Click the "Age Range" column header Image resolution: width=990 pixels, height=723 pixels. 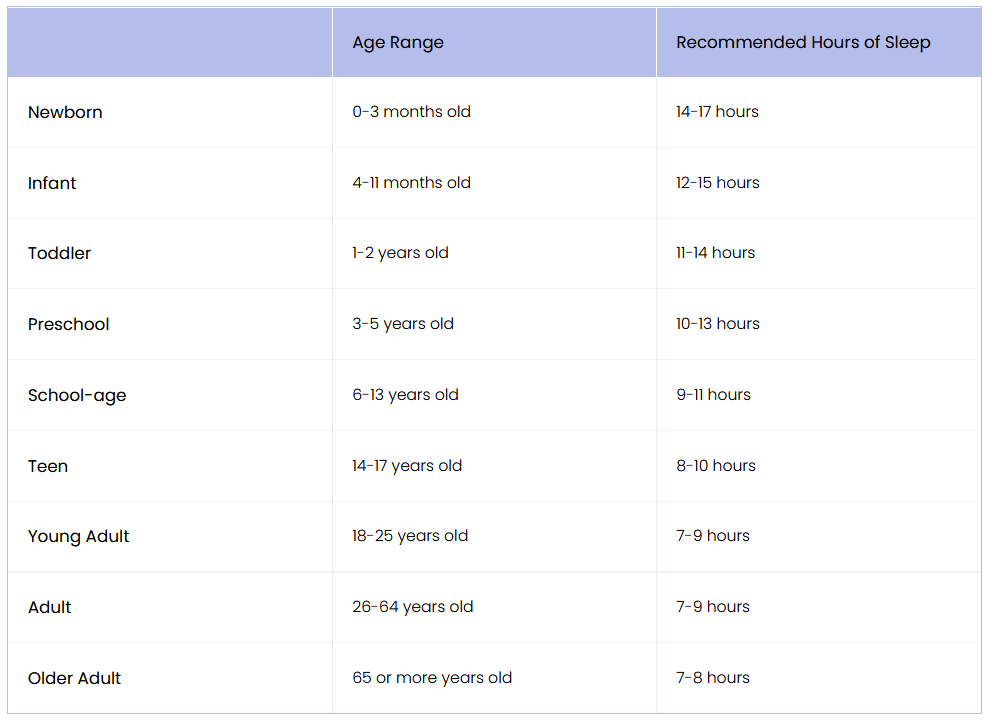tap(398, 42)
